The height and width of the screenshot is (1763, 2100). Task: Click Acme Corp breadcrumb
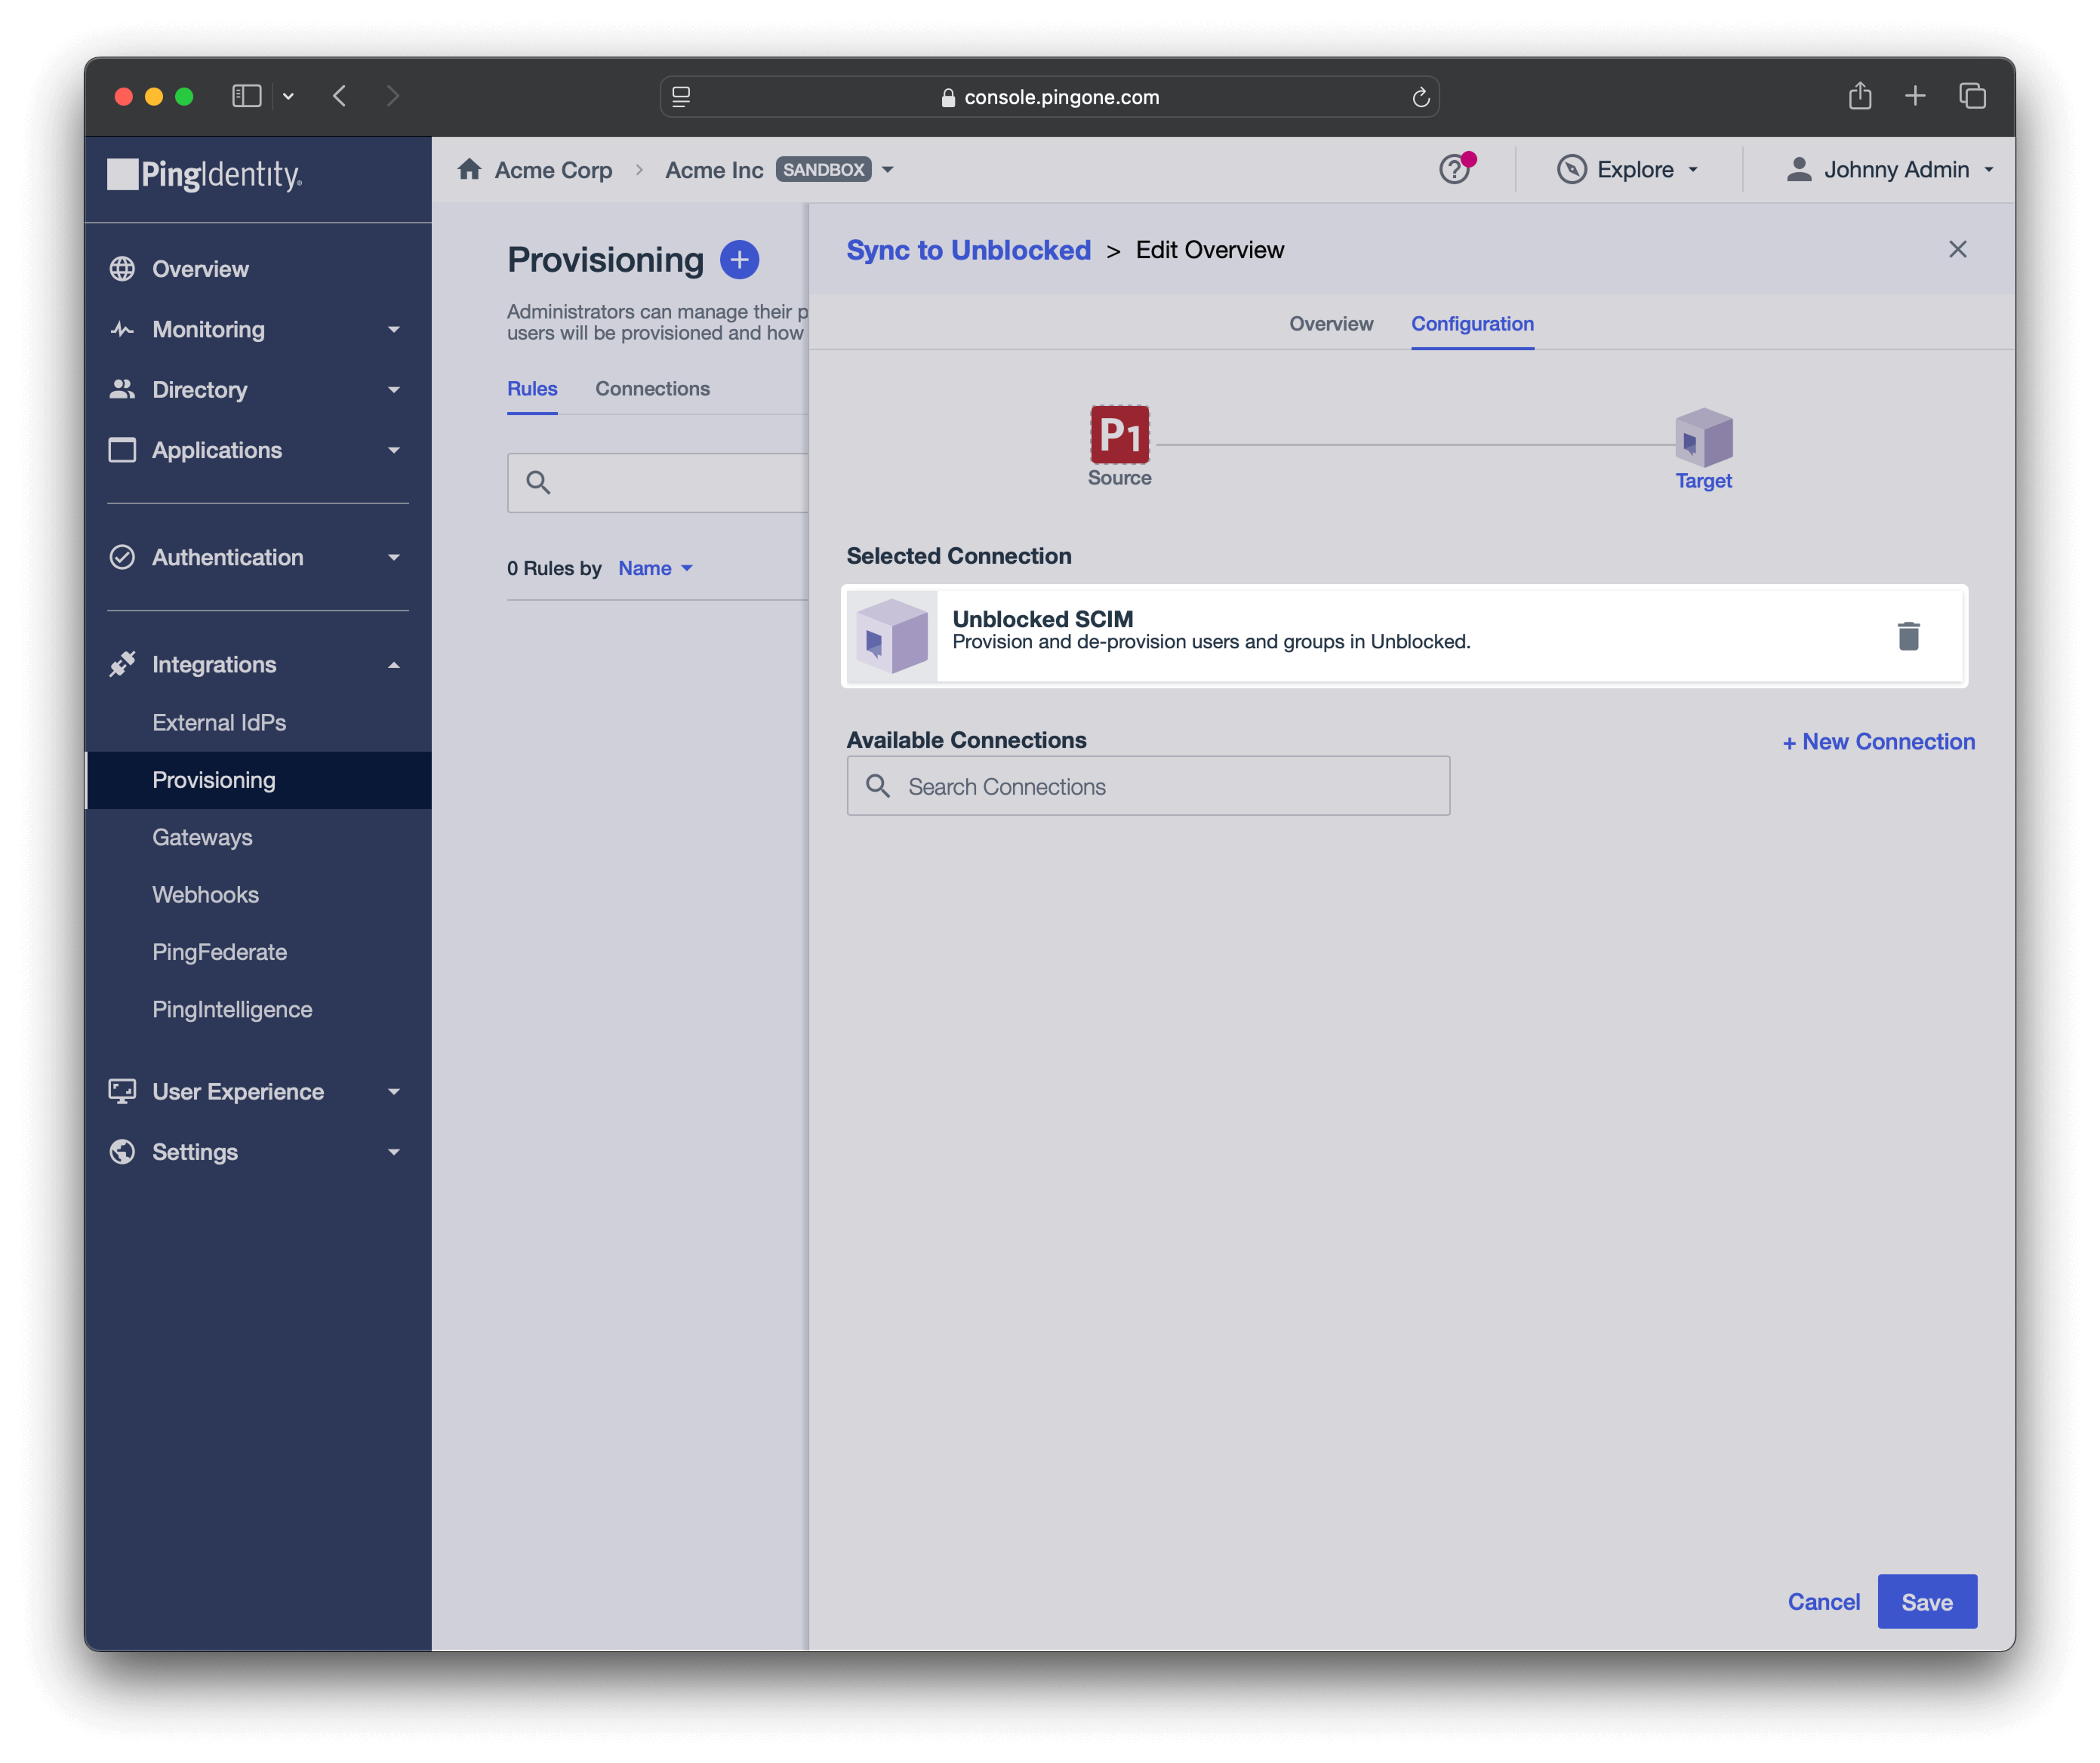553,170
